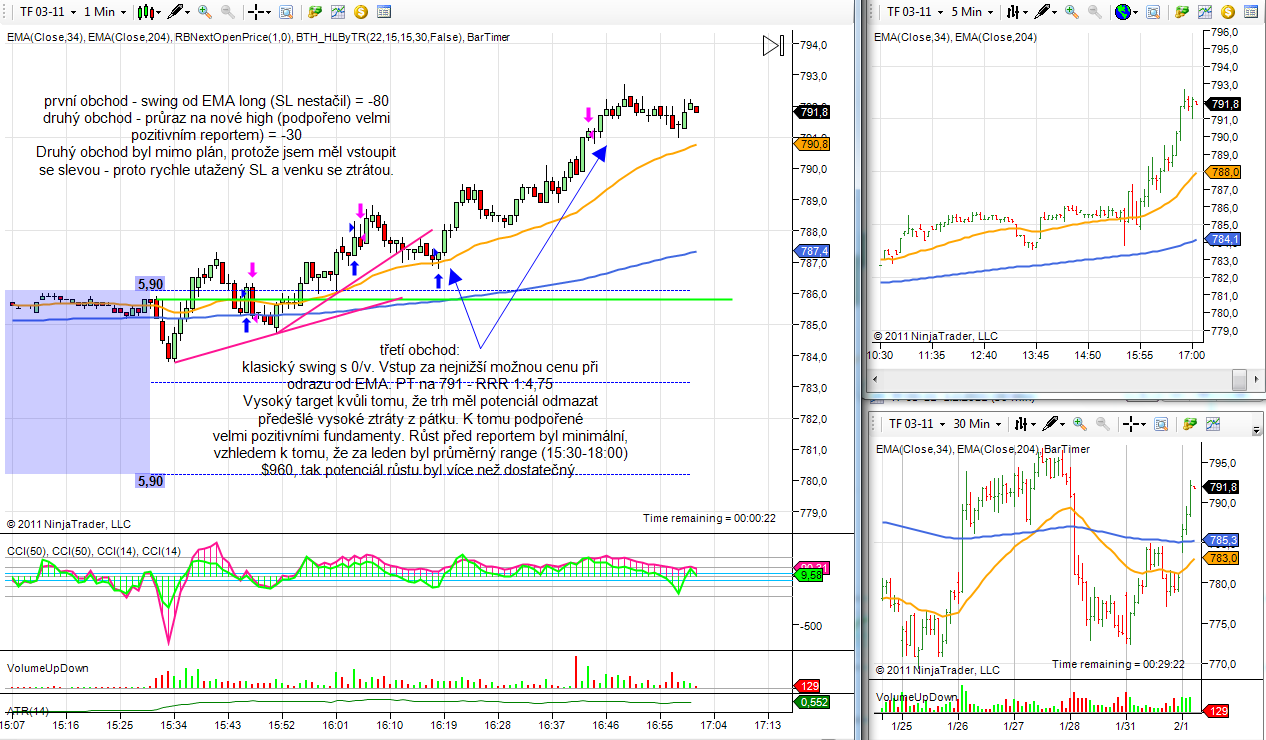
Task: Click orange price marker 788,0 in 5 Min chart
Action: pos(1223,172)
